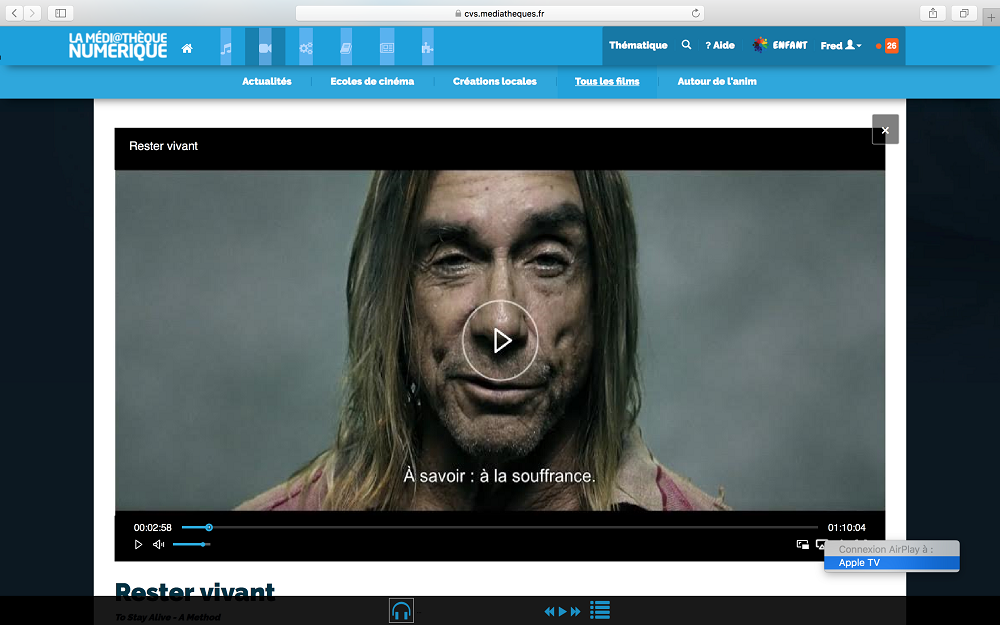Open the book section icon
This screenshot has width=1000, height=625.
[x=346, y=47]
